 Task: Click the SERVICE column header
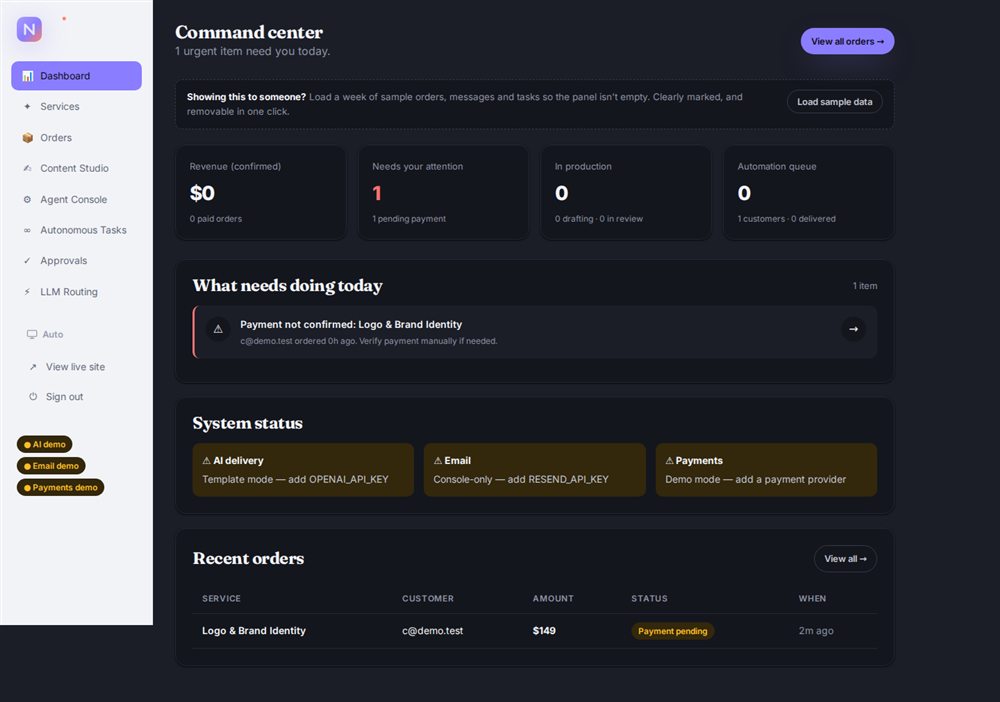click(x=221, y=599)
